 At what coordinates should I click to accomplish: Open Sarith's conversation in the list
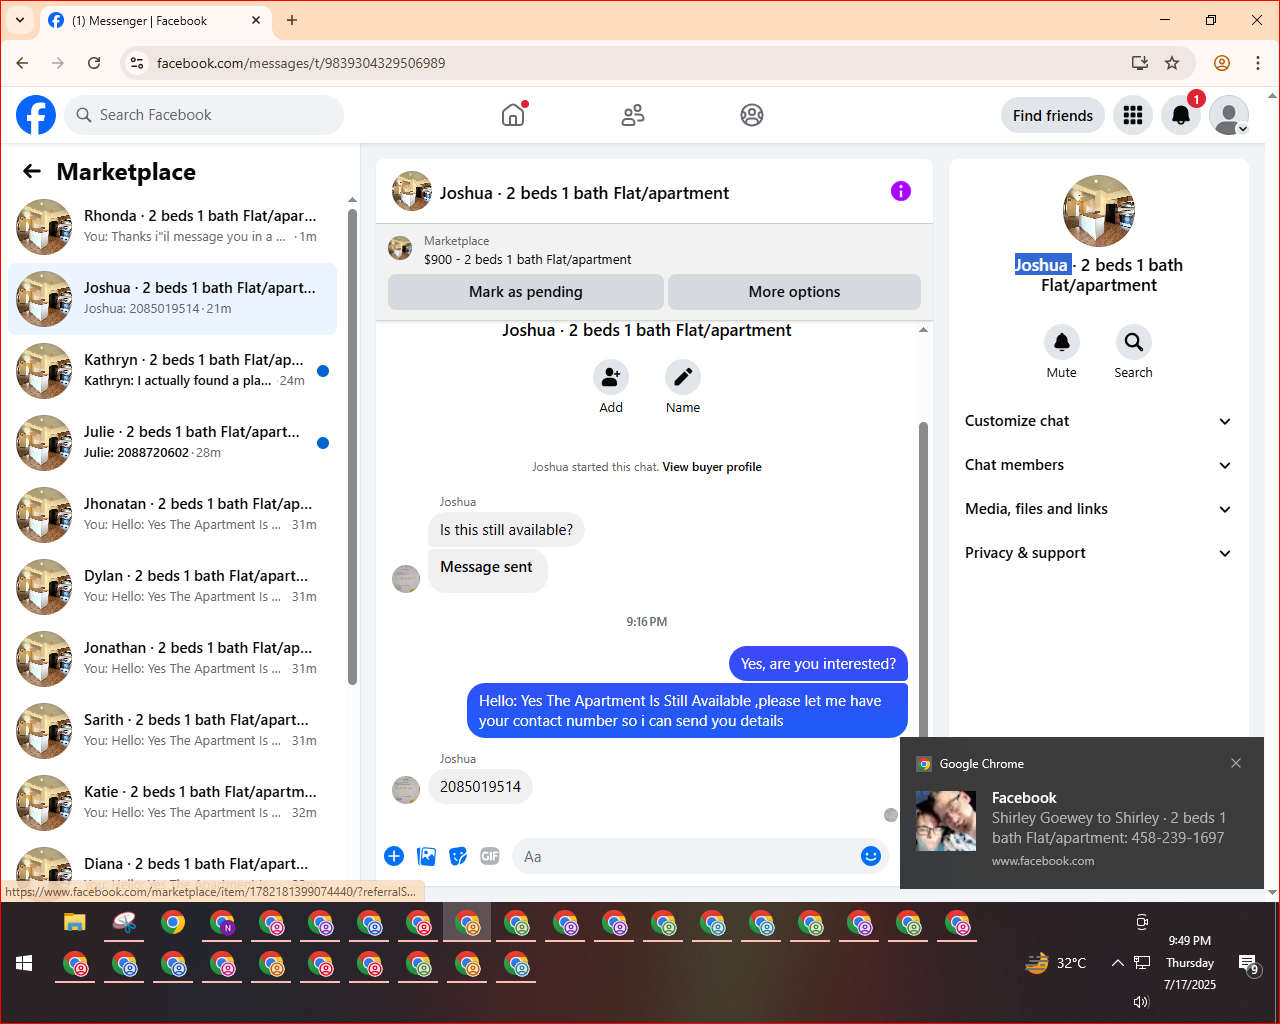click(x=172, y=731)
